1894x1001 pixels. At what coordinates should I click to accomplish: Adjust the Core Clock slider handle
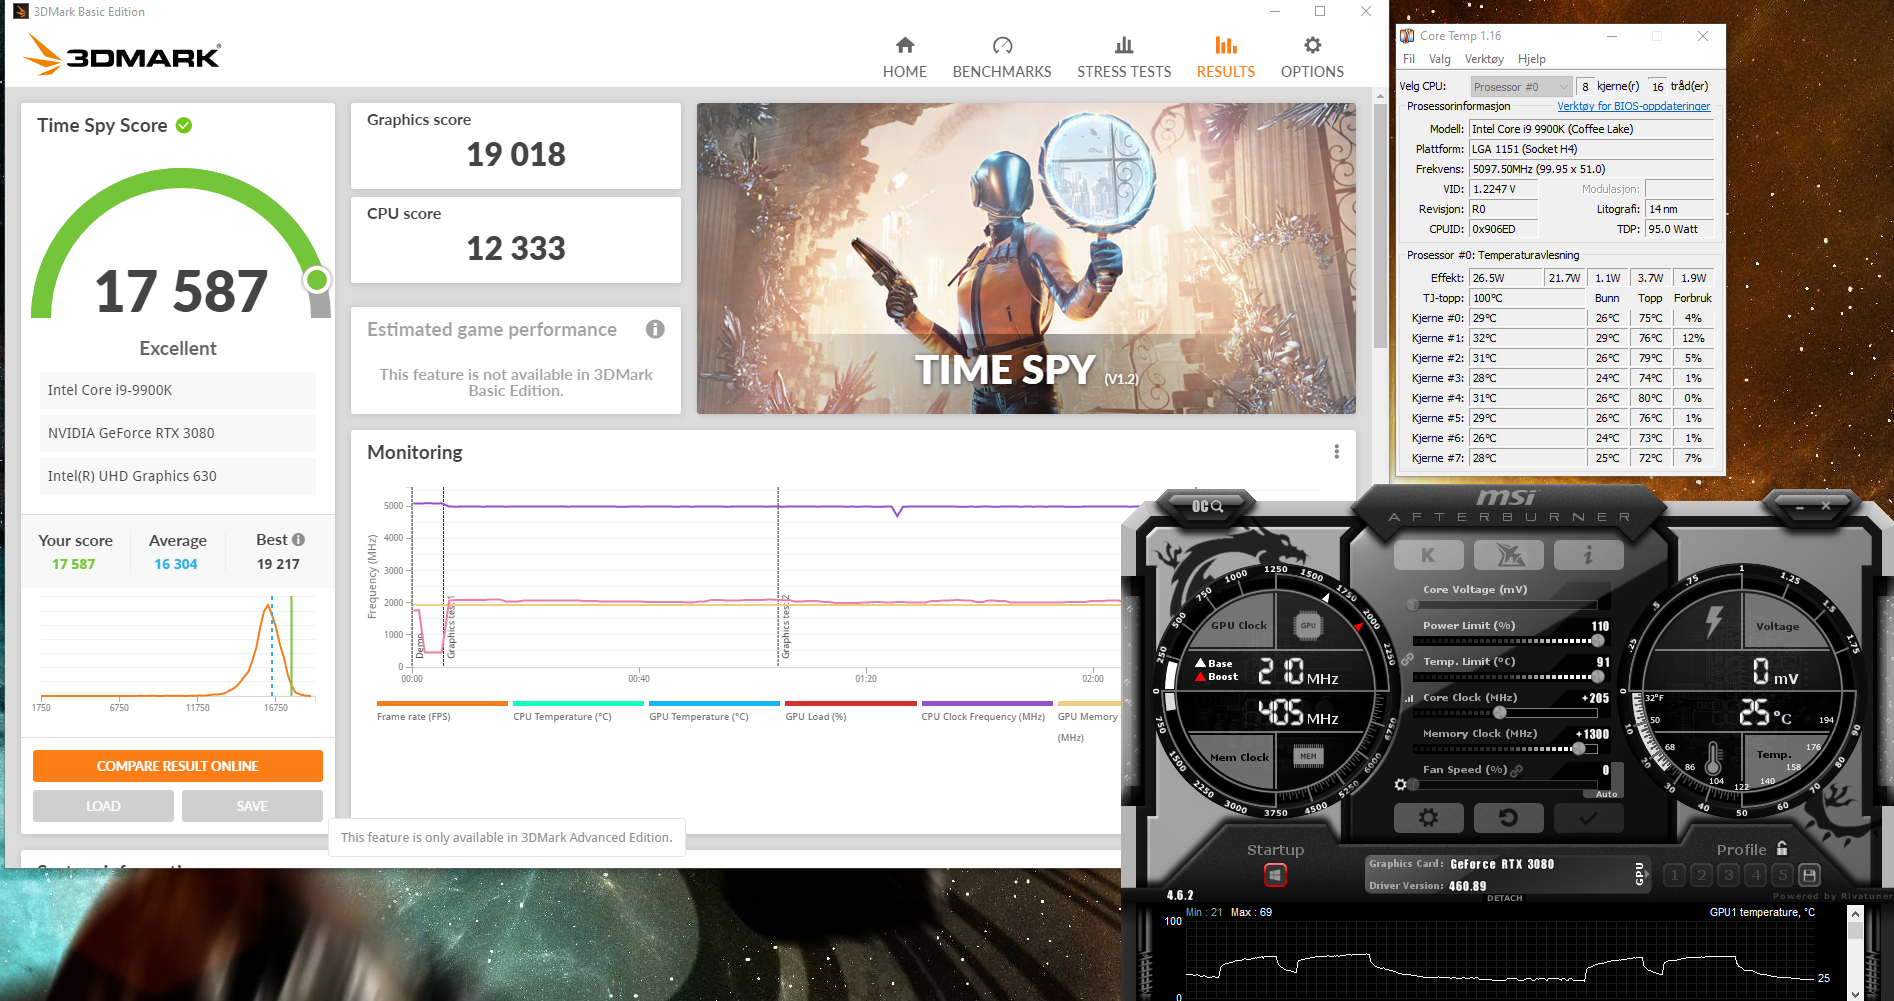tap(1500, 713)
